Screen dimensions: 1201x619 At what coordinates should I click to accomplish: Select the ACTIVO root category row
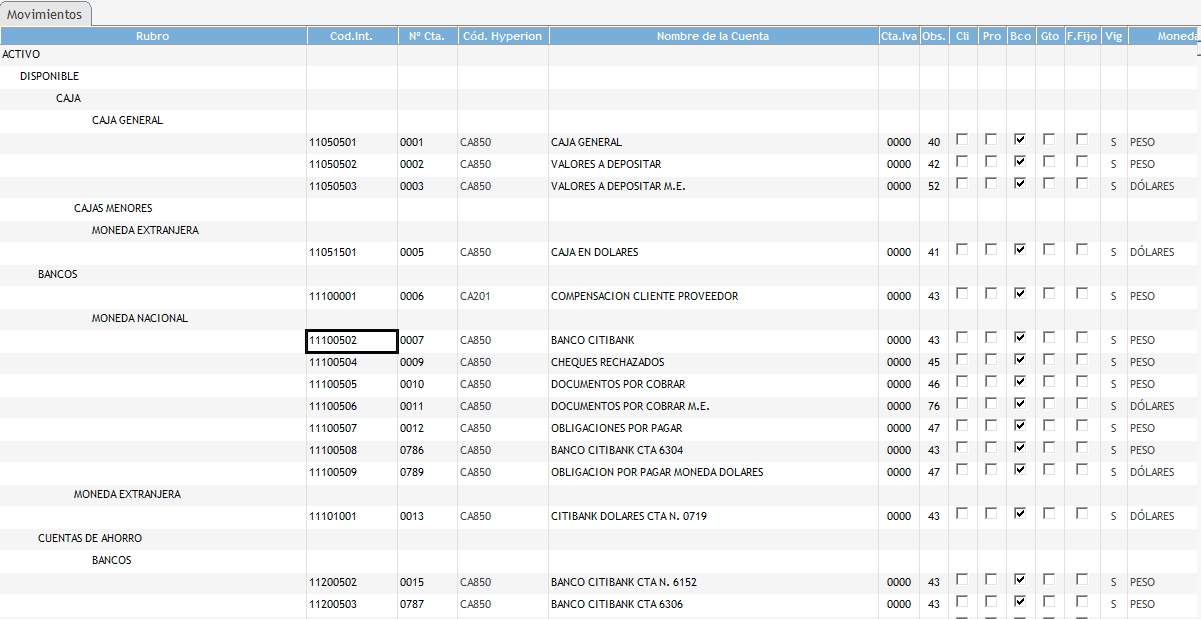[22, 54]
